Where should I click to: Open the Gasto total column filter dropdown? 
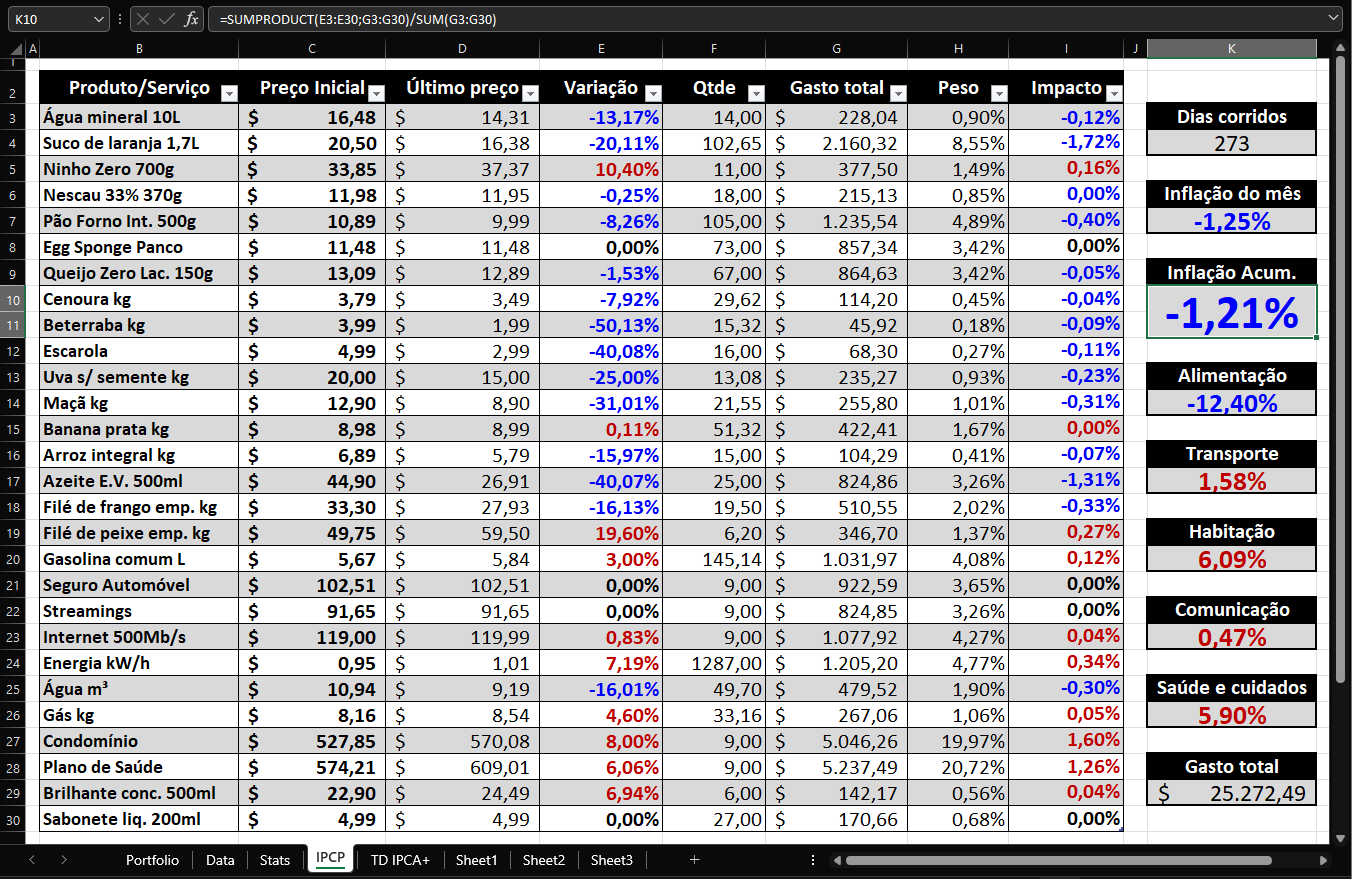coord(898,93)
